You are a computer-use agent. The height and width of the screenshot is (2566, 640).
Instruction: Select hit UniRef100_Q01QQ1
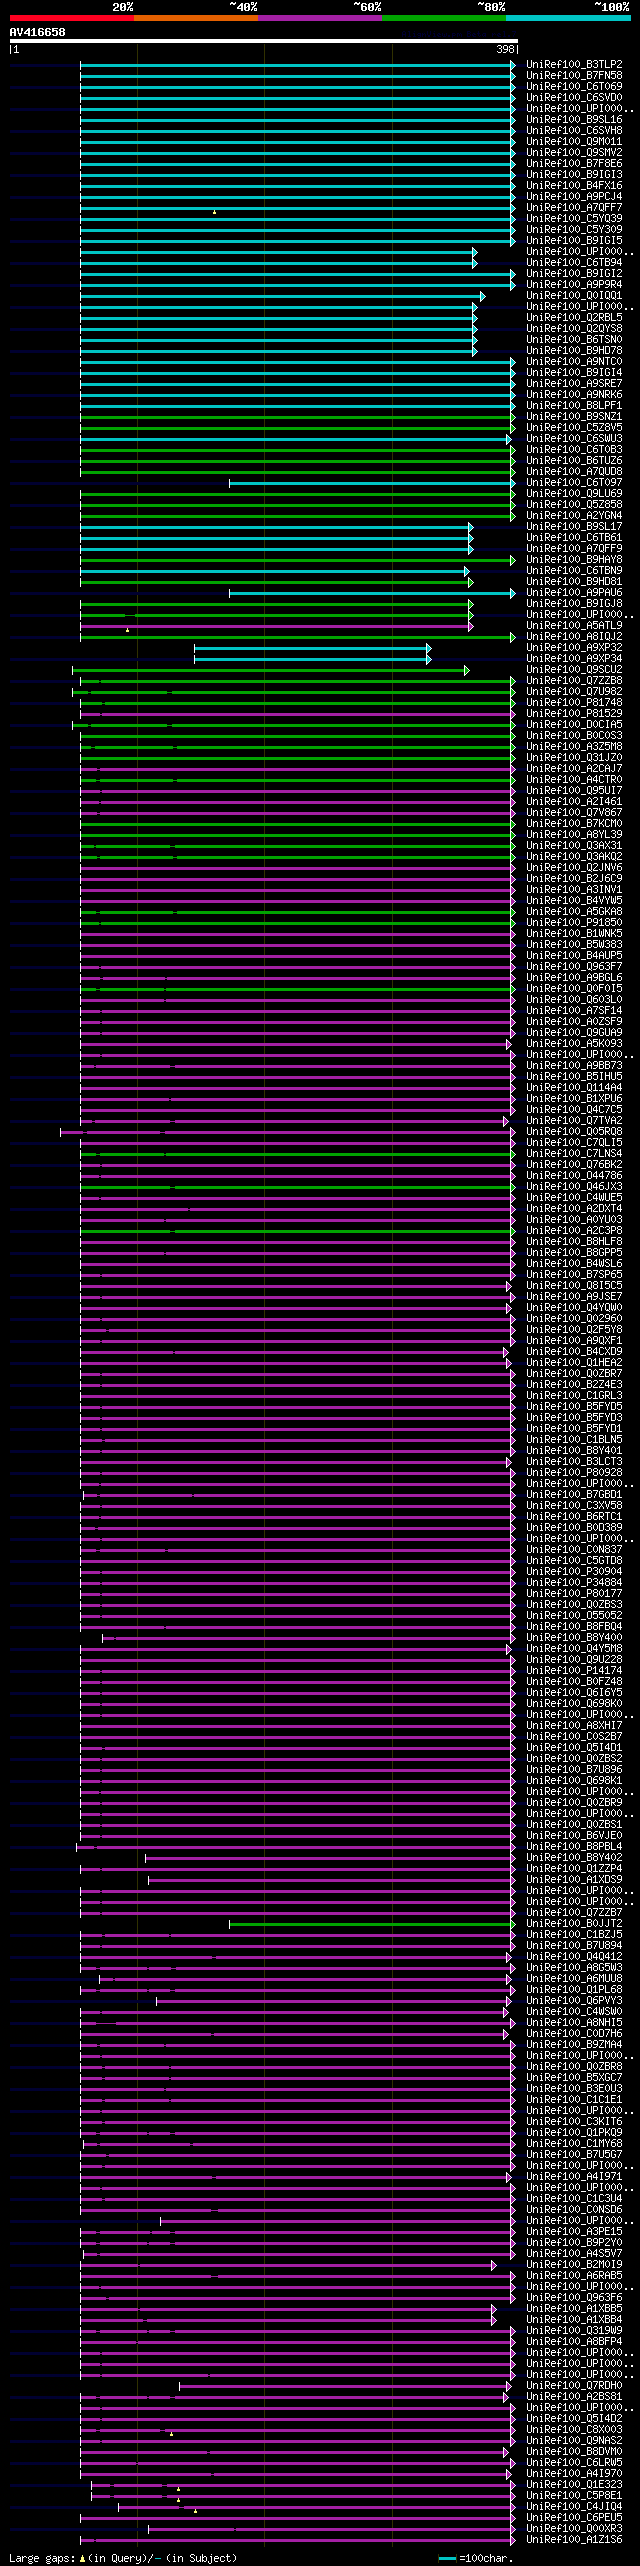pyautogui.click(x=574, y=296)
